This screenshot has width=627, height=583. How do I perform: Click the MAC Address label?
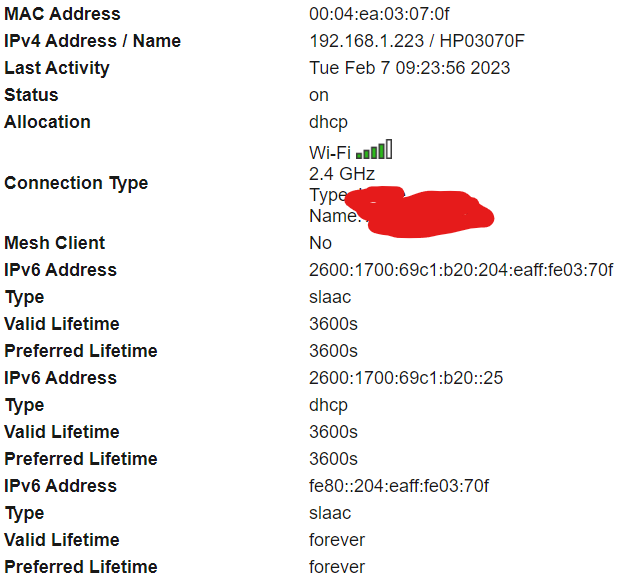[x=62, y=14]
